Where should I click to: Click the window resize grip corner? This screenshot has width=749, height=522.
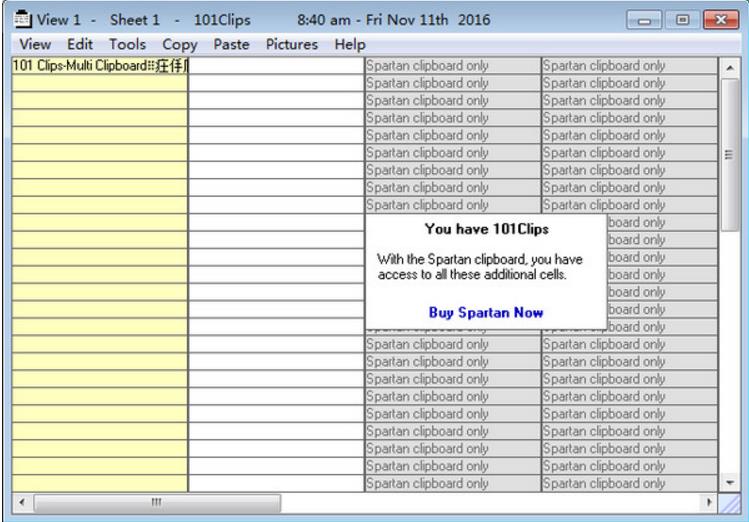(729, 503)
